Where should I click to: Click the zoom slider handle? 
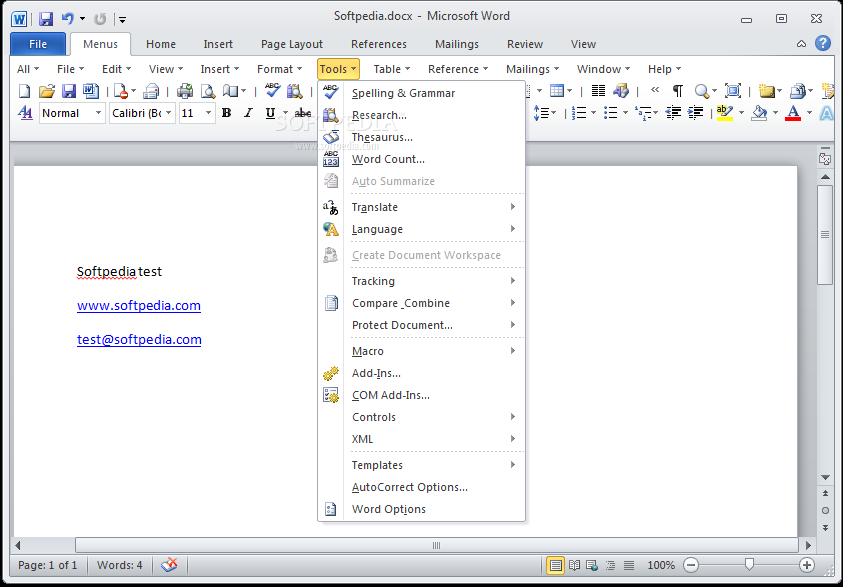pyautogui.click(x=749, y=564)
